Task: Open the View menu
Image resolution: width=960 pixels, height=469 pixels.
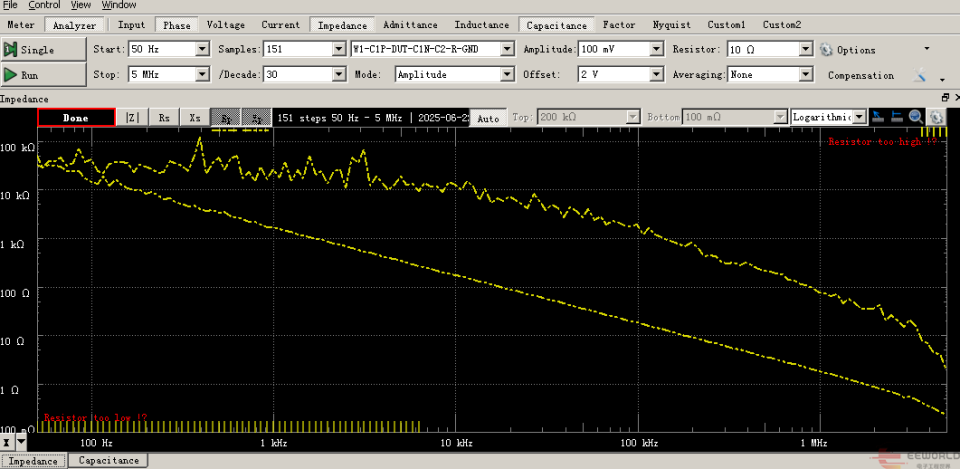Action: tap(80, 5)
